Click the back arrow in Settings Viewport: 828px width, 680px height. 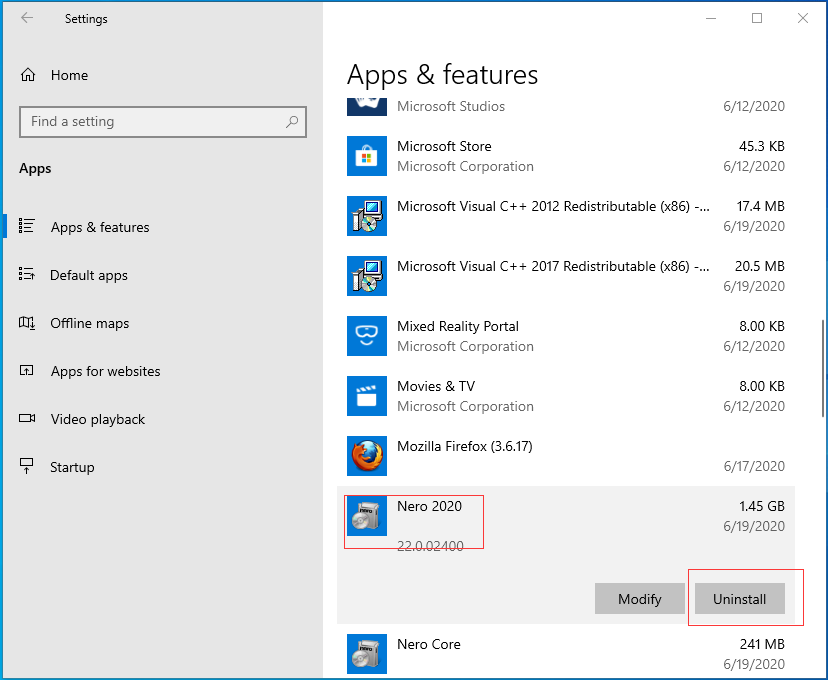coord(27,18)
